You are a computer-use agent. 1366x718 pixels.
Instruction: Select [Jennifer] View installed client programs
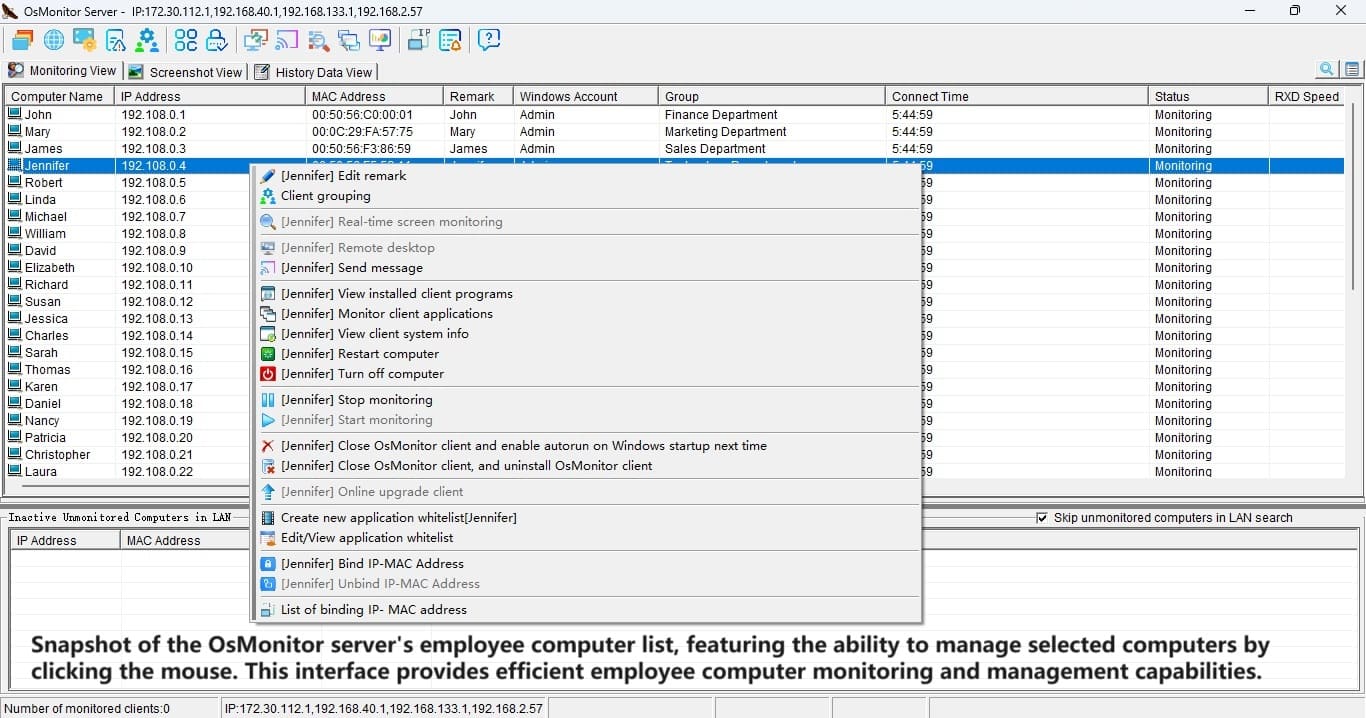pos(586,294)
